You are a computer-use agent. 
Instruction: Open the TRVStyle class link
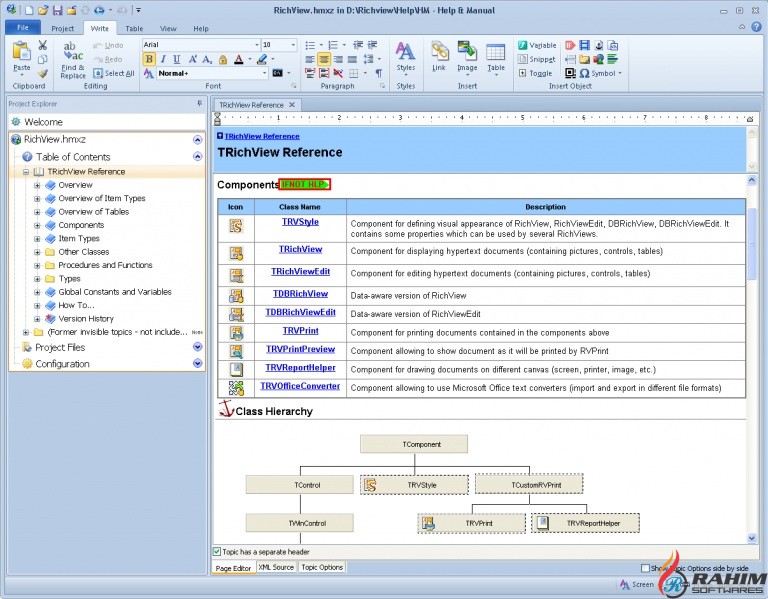point(300,222)
